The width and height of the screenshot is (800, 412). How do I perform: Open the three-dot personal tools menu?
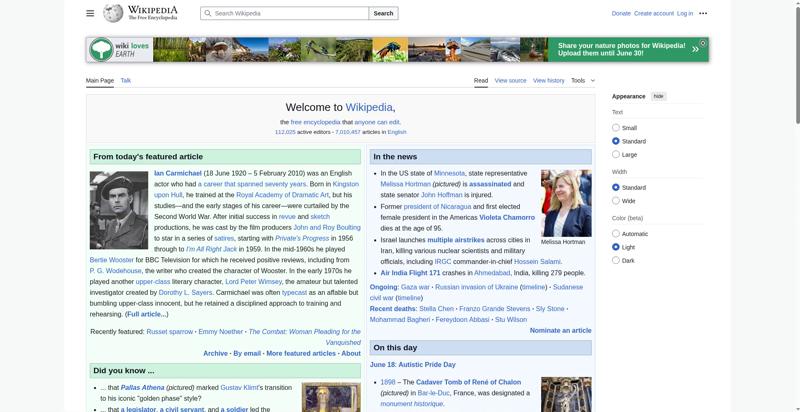click(x=703, y=13)
